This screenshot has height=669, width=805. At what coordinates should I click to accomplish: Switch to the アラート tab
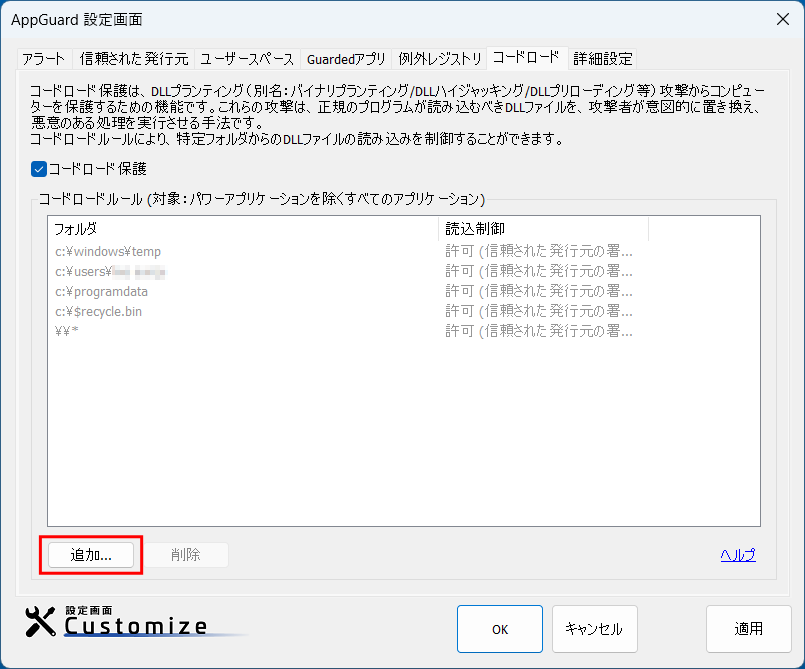point(44,58)
